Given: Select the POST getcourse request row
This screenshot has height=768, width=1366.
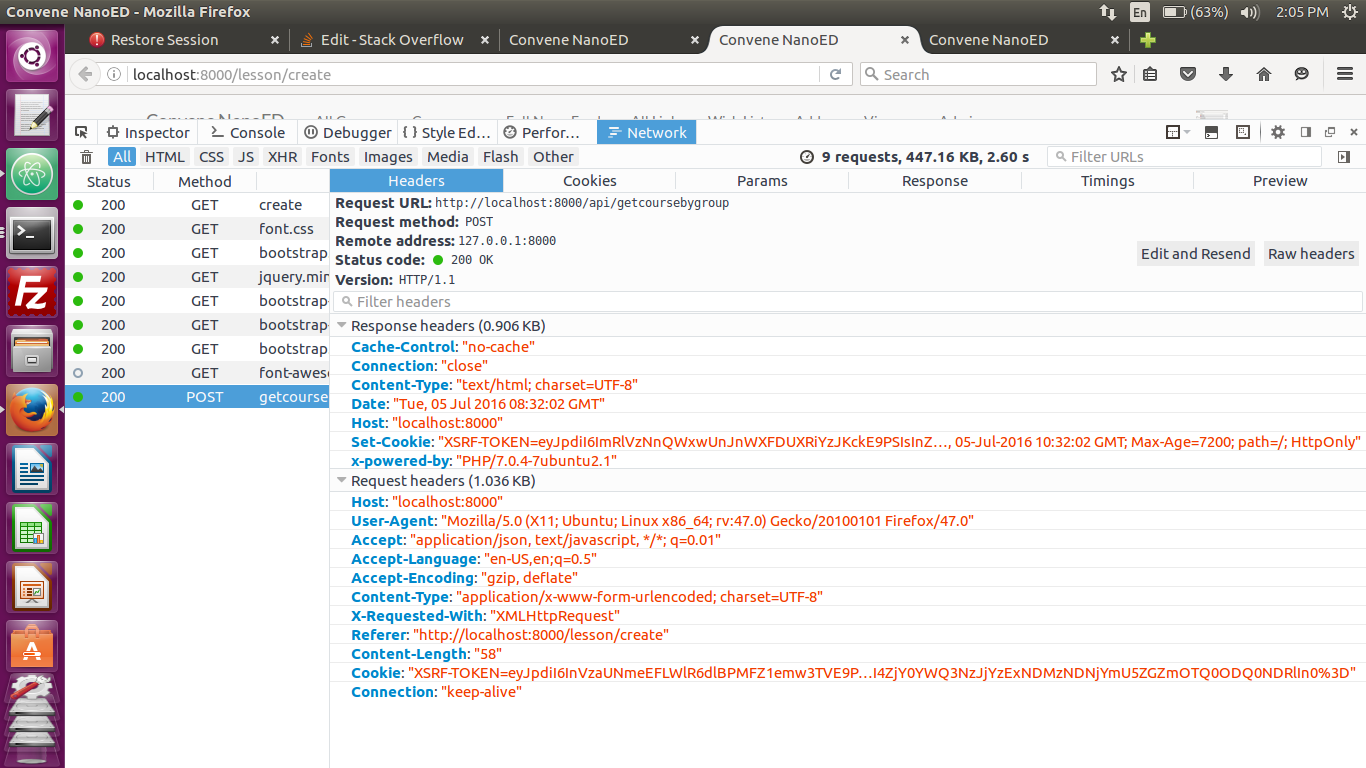Looking at the screenshot, I should coord(198,397).
